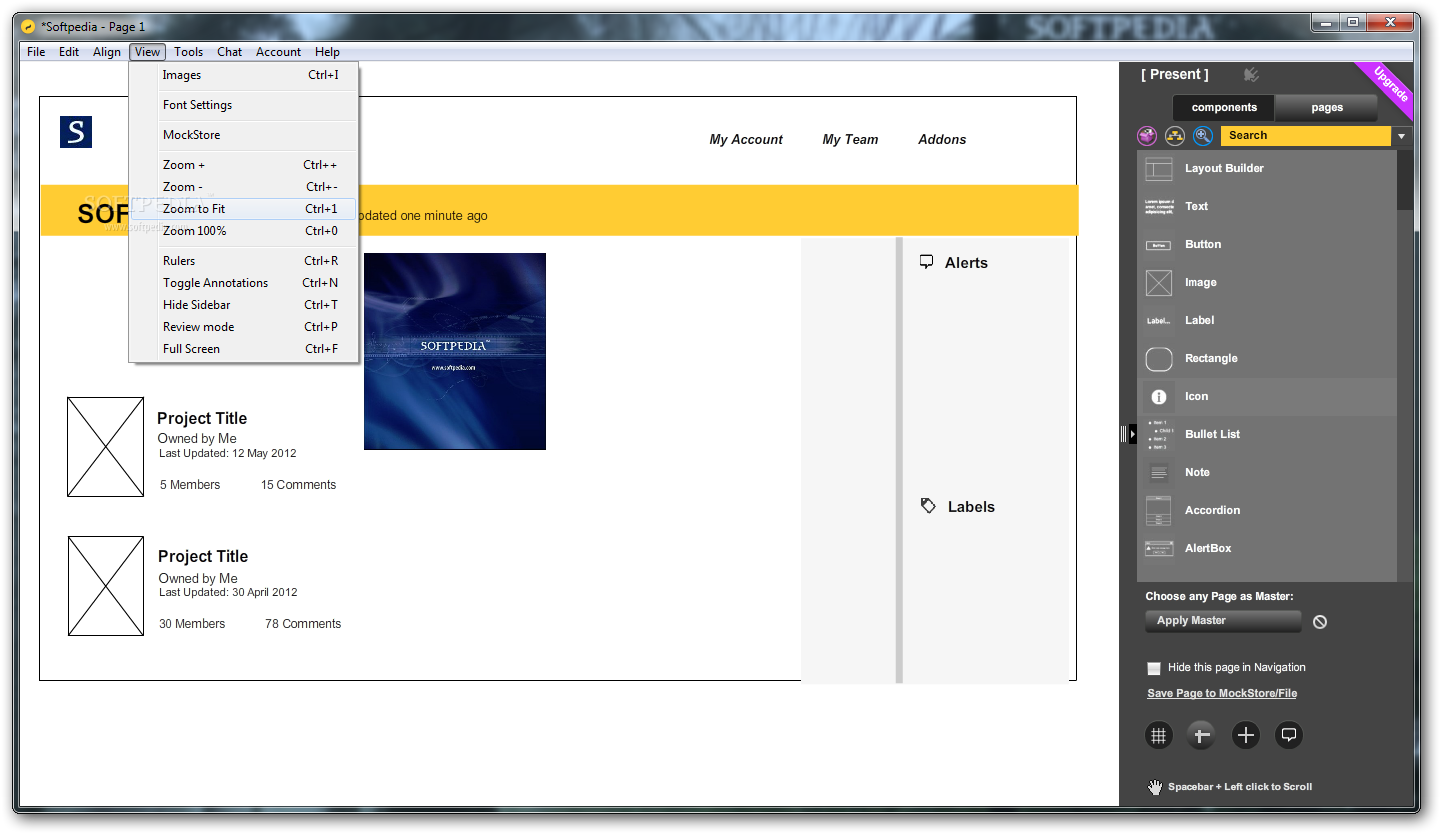The height and width of the screenshot is (834, 1441).
Task: Choose Images from the View menu
Action: [x=244, y=75]
